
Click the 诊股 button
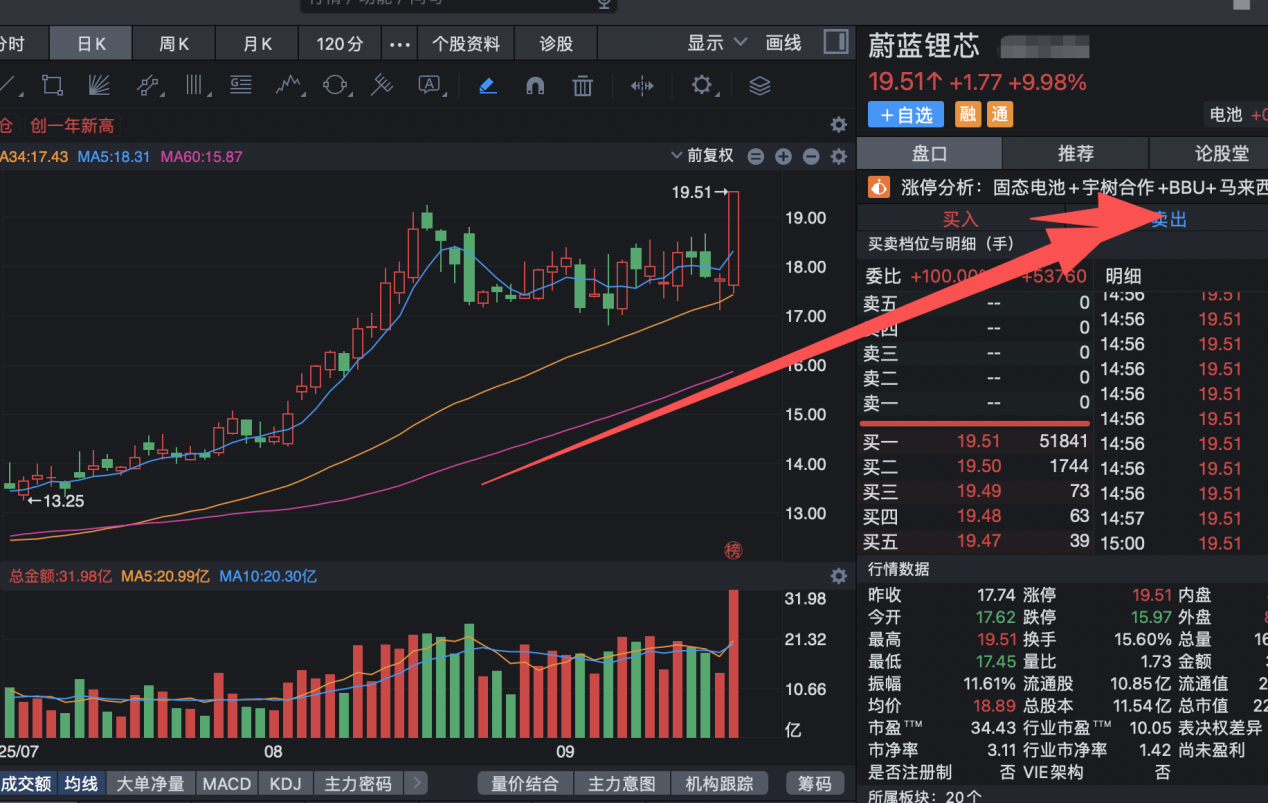[x=557, y=44]
